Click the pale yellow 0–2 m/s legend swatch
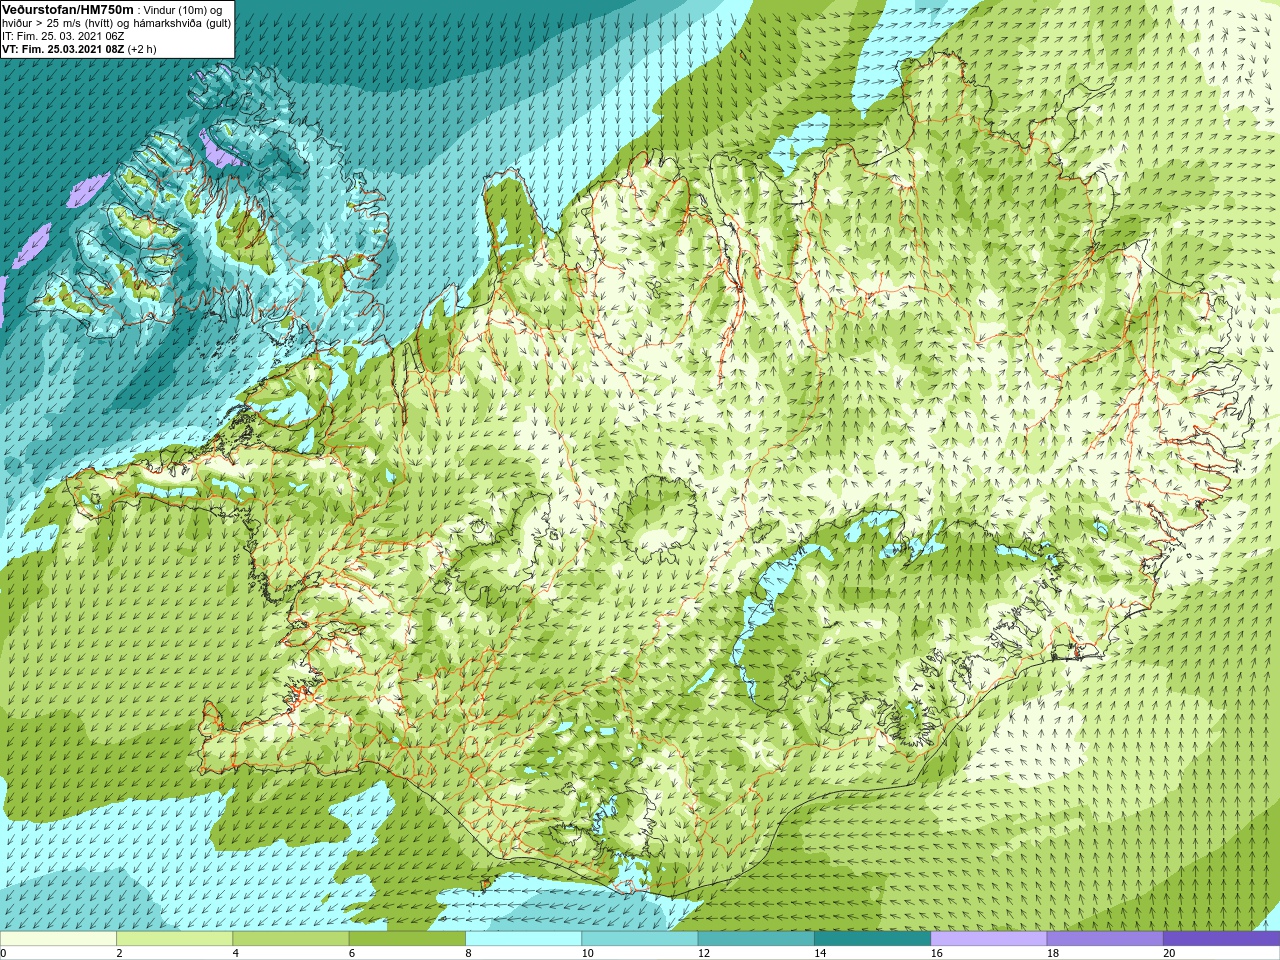 (x=58, y=939)
